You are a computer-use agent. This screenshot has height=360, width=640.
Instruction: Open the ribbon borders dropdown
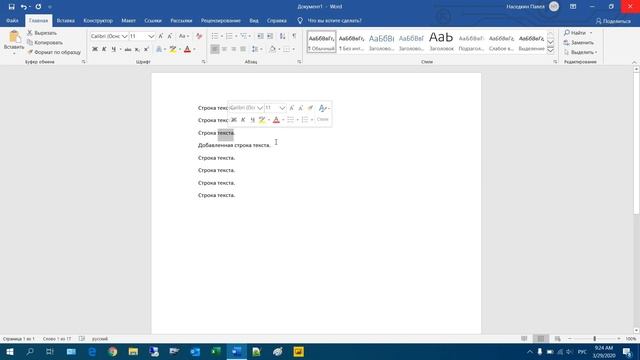tap(293, 49)
